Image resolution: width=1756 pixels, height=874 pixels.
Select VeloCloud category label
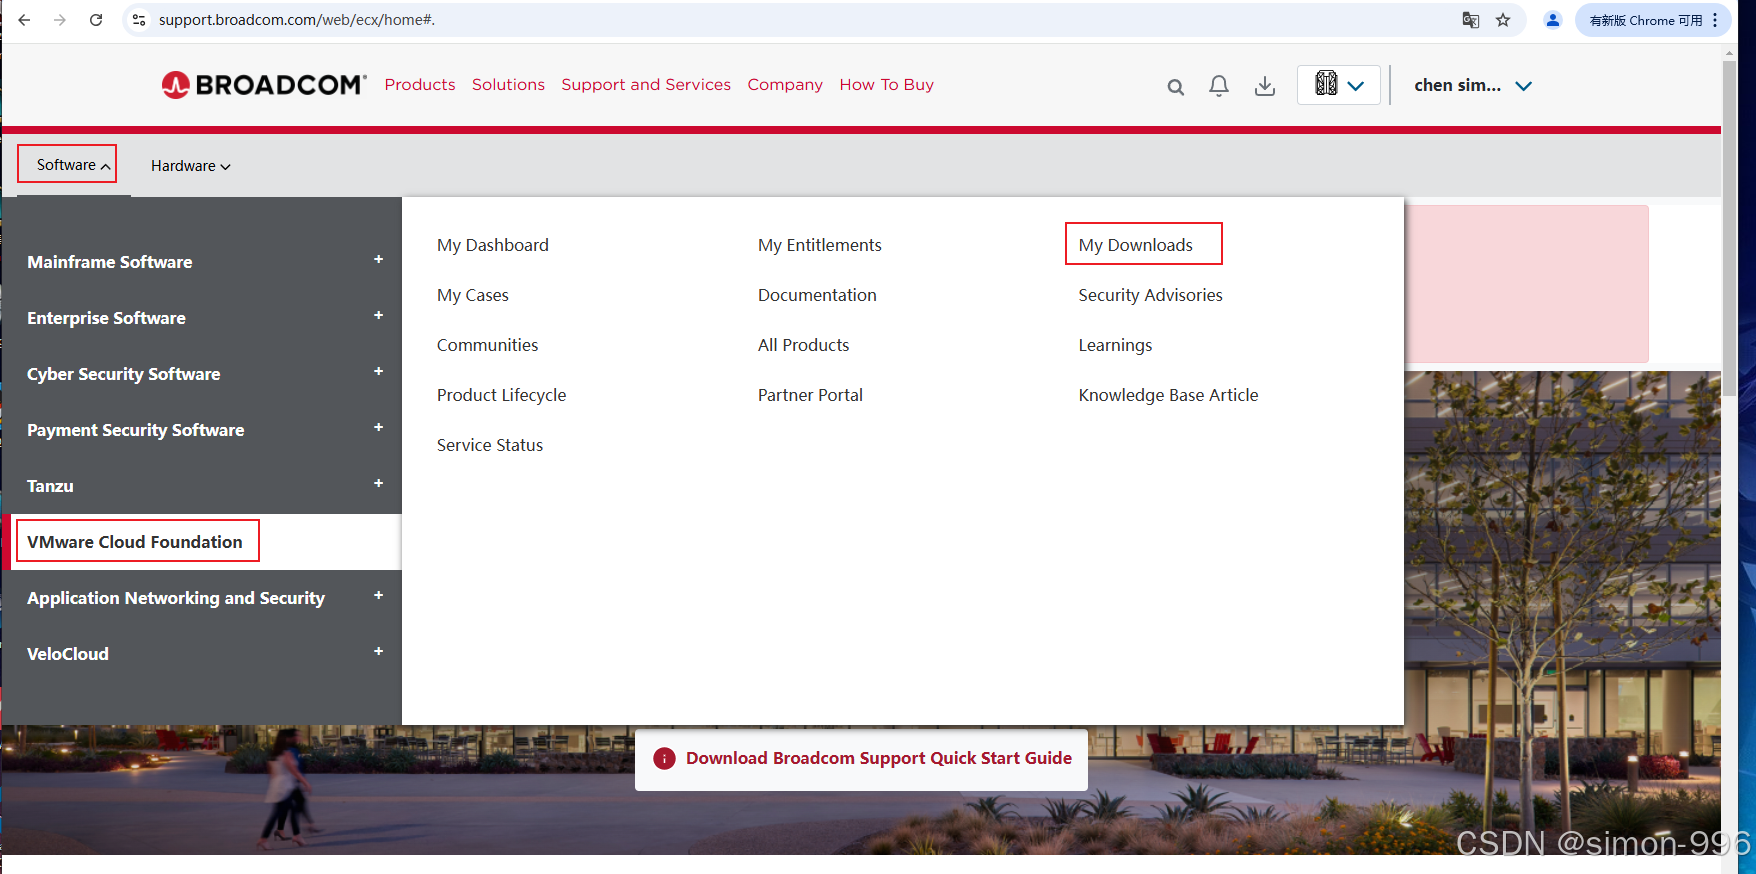[68, 654]
